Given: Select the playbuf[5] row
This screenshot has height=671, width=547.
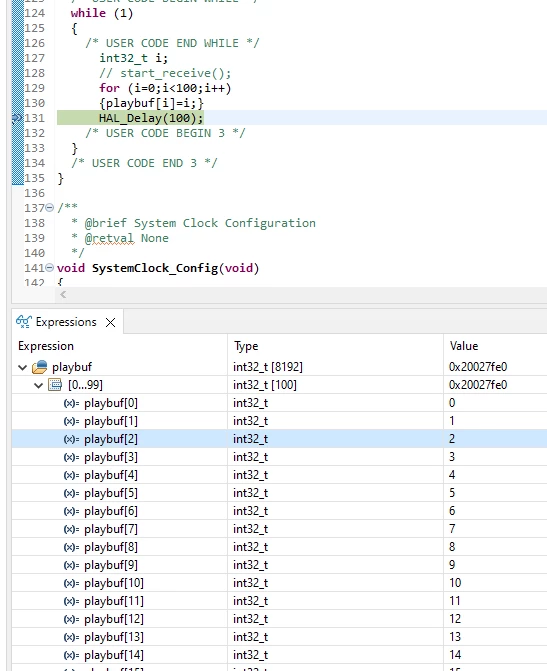Looking at the screenshot, I should [x=279, y=493].
